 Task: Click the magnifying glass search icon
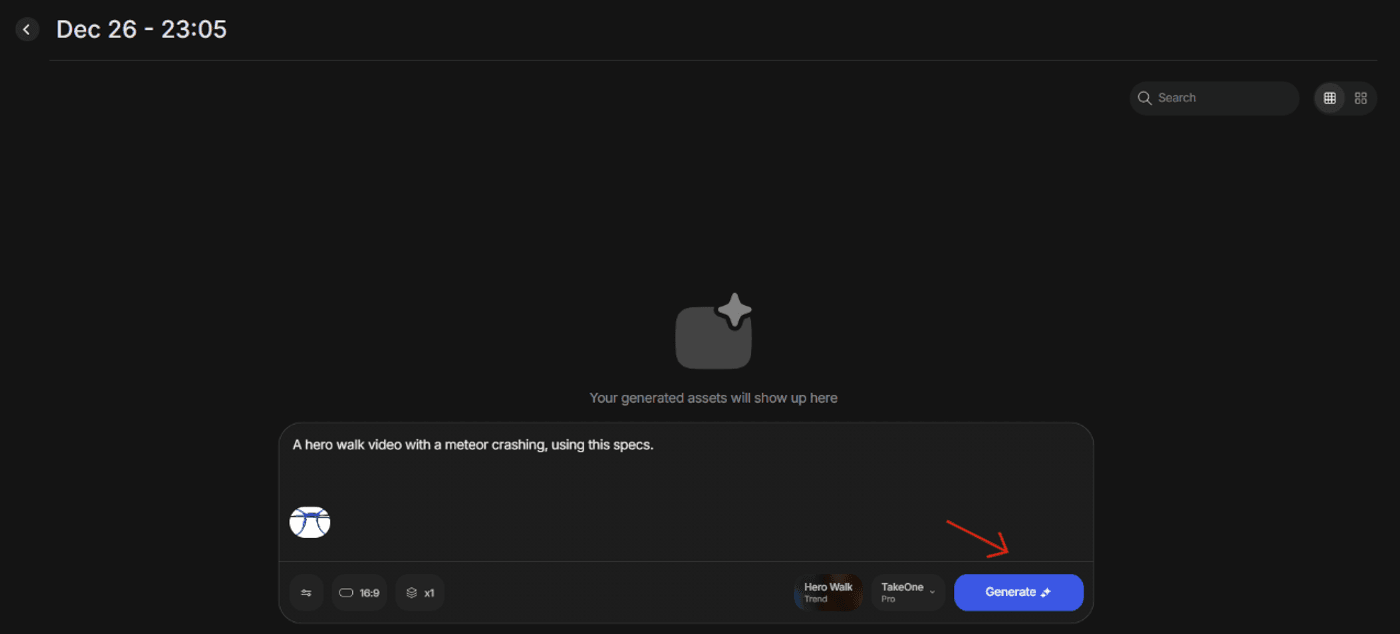click(x=1145, y=98)
